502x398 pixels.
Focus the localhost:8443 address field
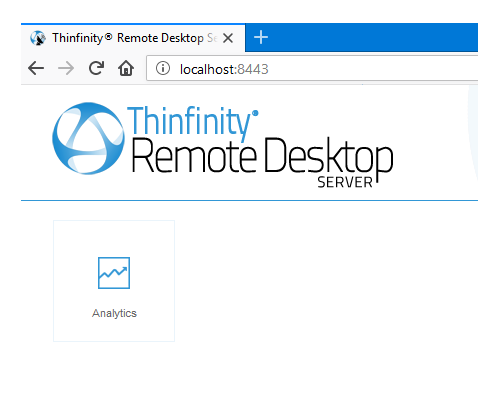coord(312,68)
